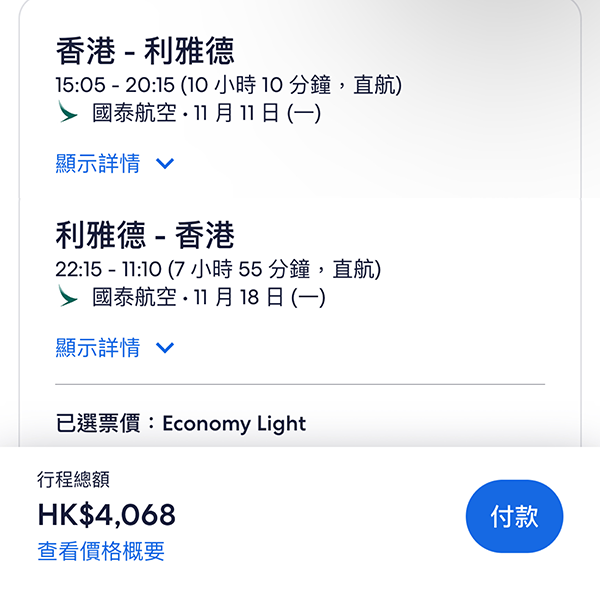This screenshot has height=600, width=600.
Task: Open 查看價格概要 link
Action: [101, 551]
